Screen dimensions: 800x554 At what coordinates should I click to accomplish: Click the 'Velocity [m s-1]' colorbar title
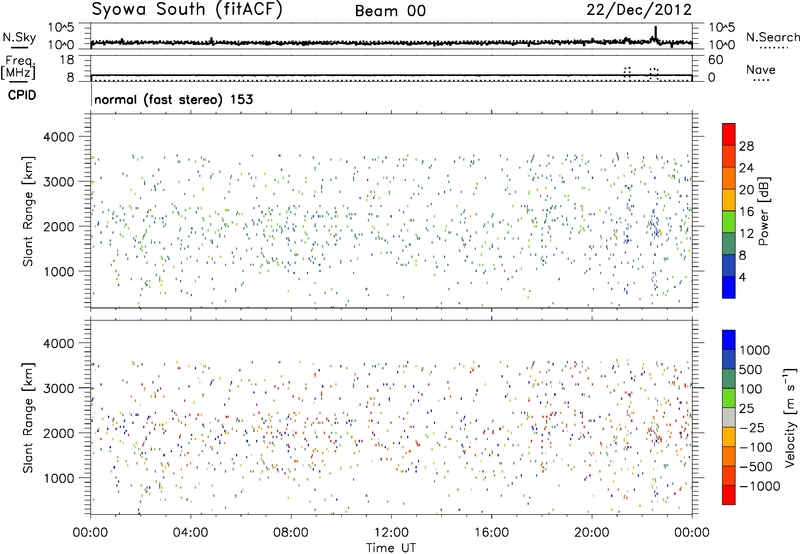click(x=790, y=417)
